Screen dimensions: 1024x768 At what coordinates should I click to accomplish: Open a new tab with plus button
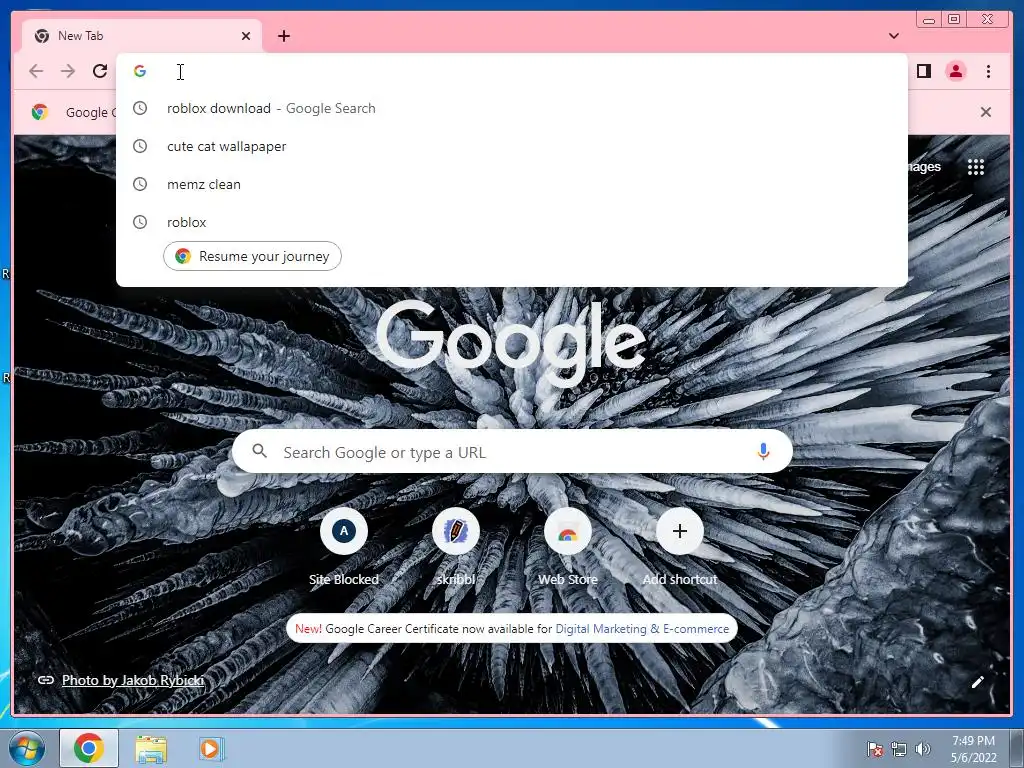point(283,36)
